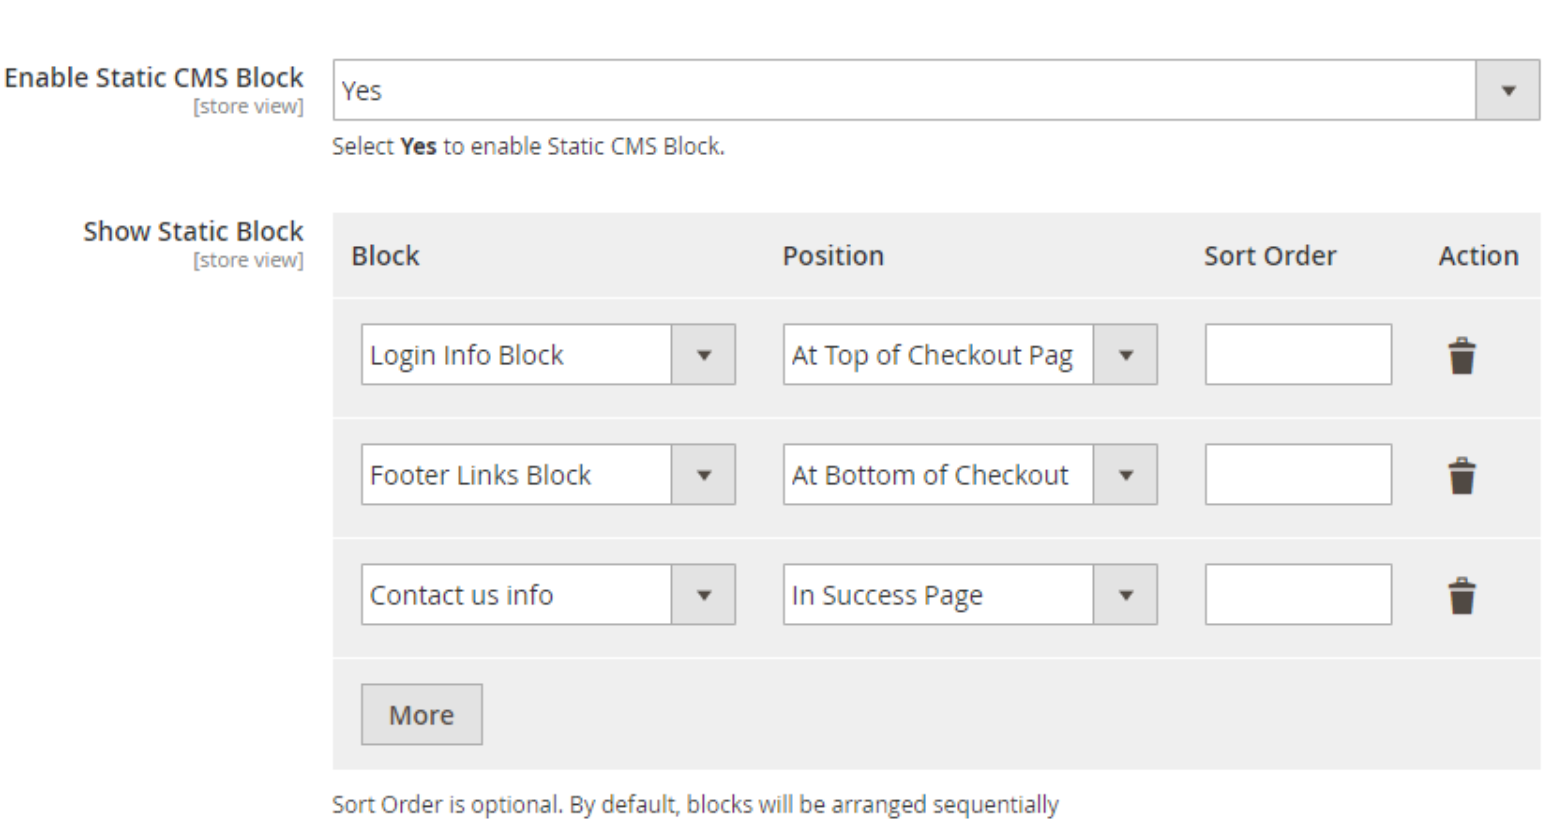This screenshot has height=823, width=1559.
Task: Click the Enable Static CMS Block label
Action: coord(154,78)
